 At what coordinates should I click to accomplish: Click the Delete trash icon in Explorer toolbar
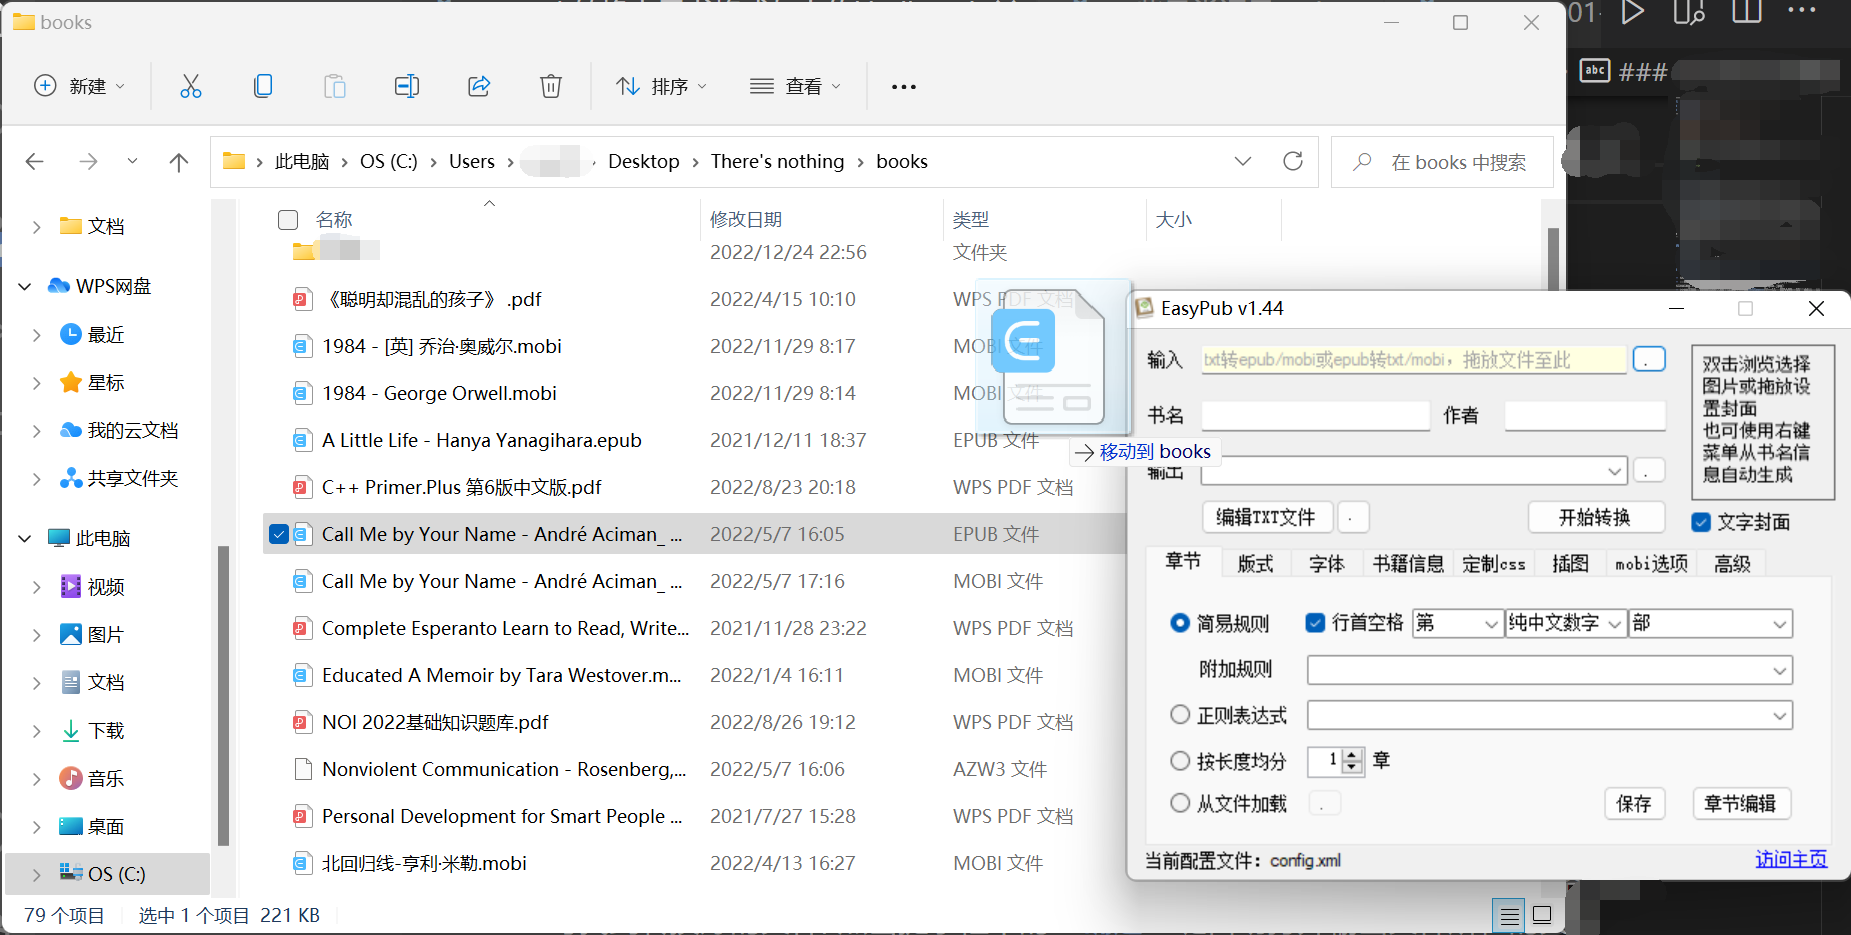551,86
